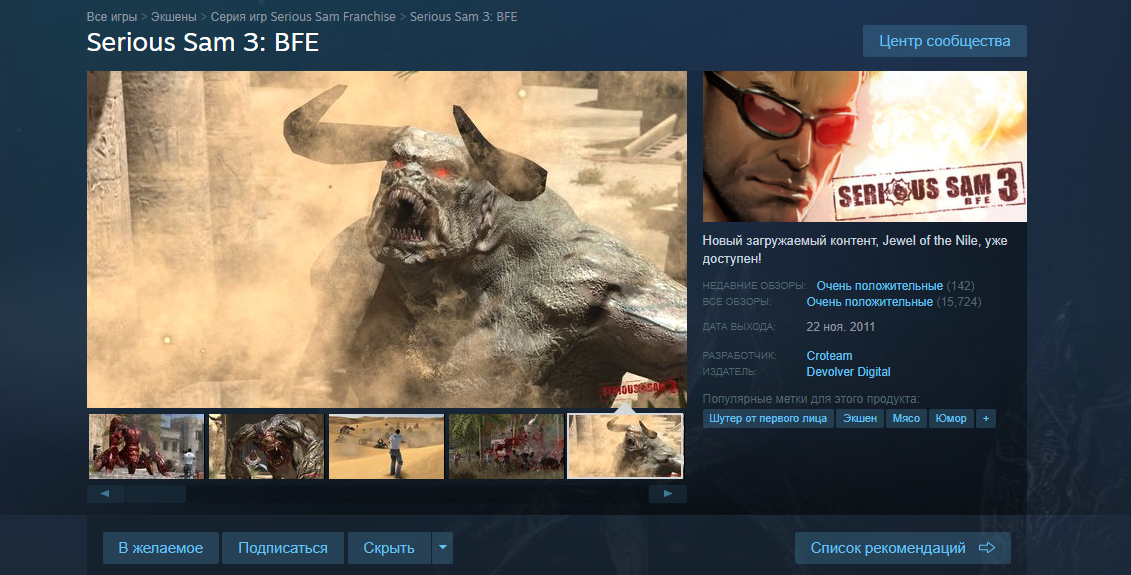Click the 'Скрыть' button

click(389, 548)
